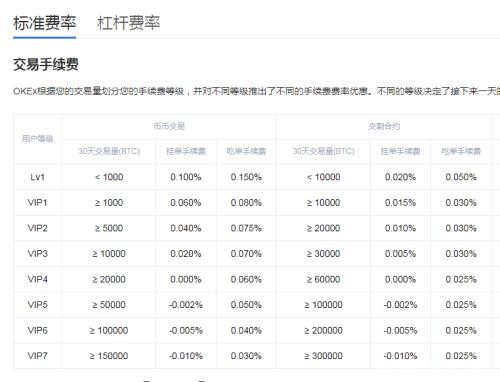Click VIP6 币币交易 taker fee 0.040%

pyautogui.click(x=246, y=330)
